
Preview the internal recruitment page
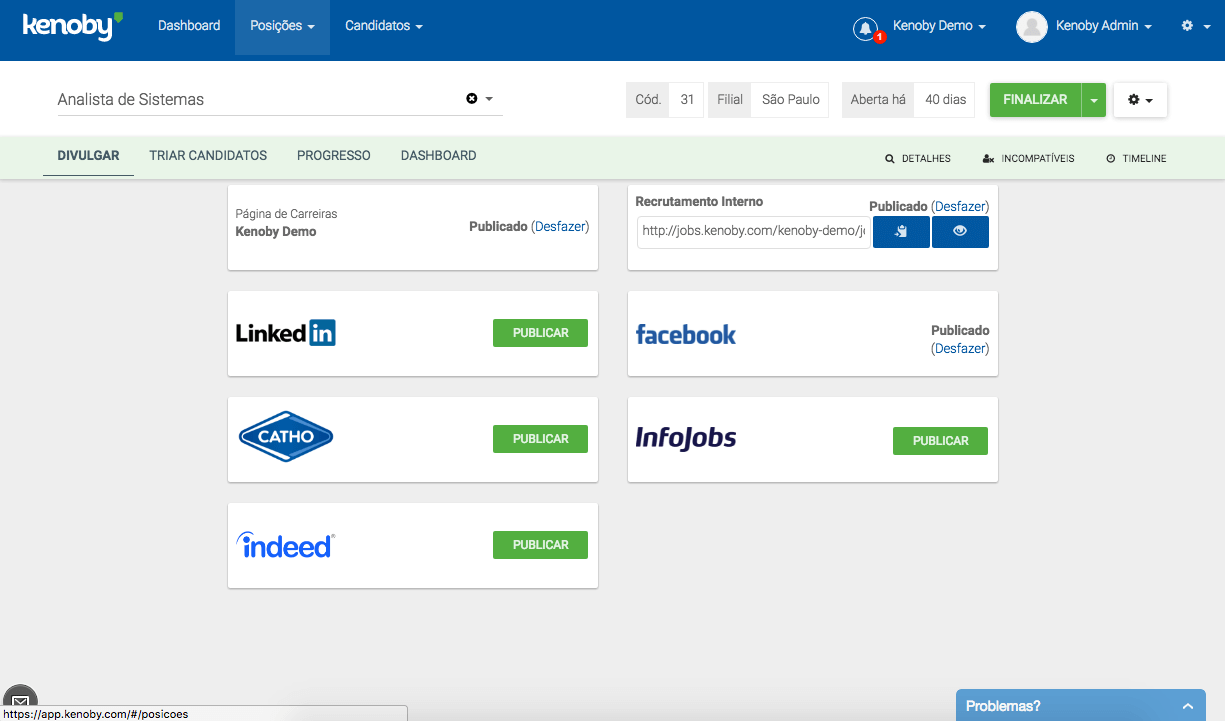[x=960, y=232]
